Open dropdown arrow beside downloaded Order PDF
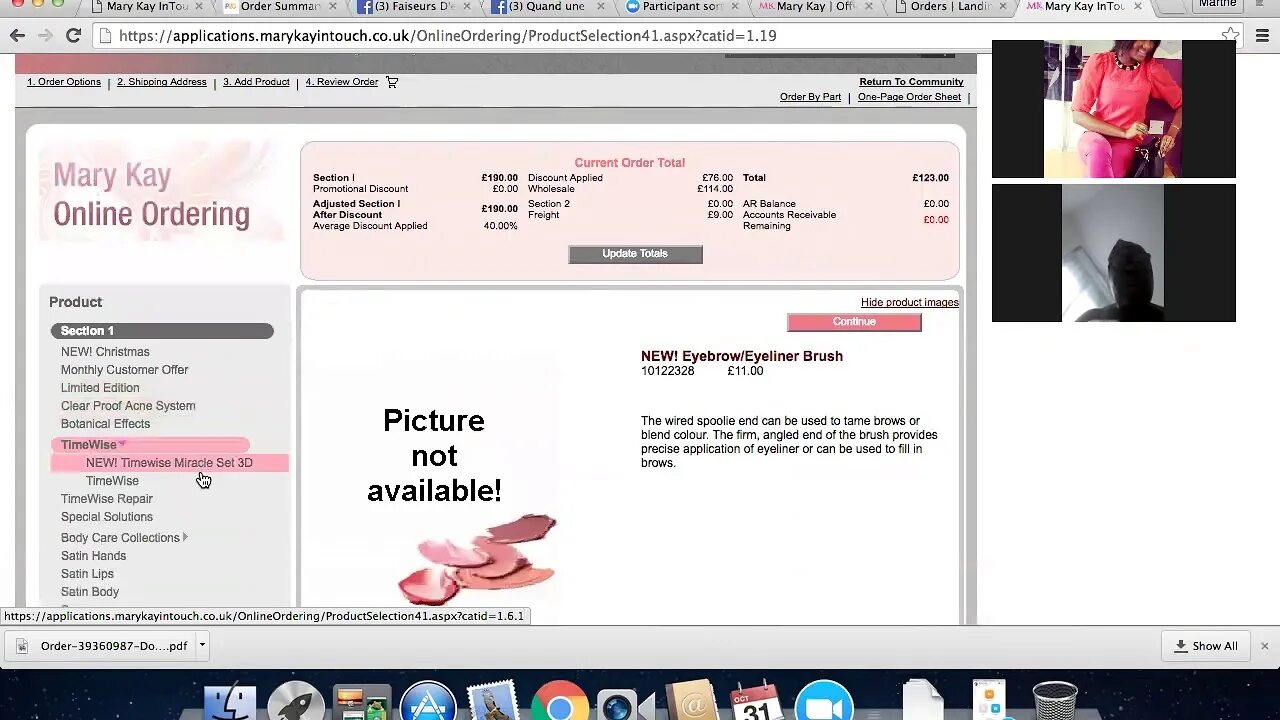The height and width of the screenshot is (720, 1280). 202,645
